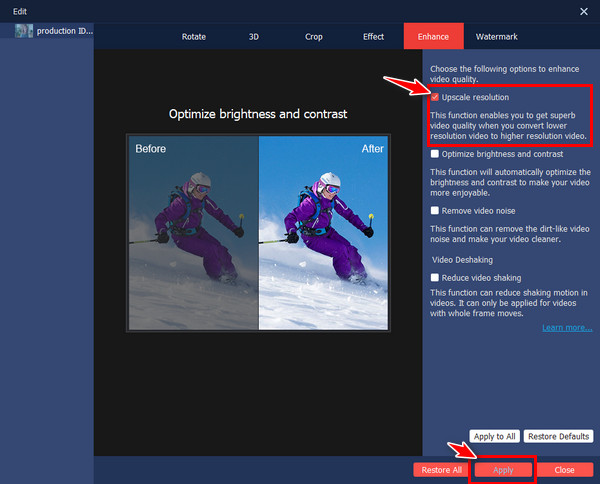Select the production ID video thumbnail icon
This screenshot has height=484, width=600.
(25, 31)
